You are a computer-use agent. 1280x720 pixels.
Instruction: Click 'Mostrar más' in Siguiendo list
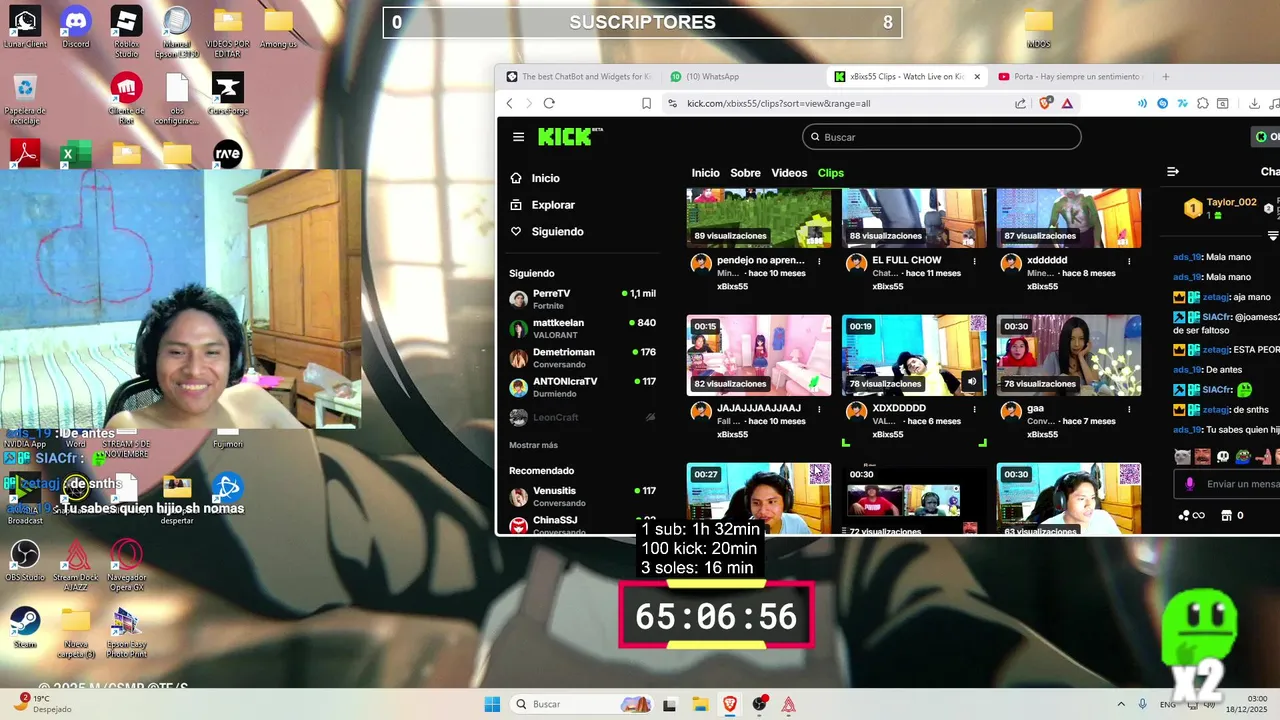point(533,445)
